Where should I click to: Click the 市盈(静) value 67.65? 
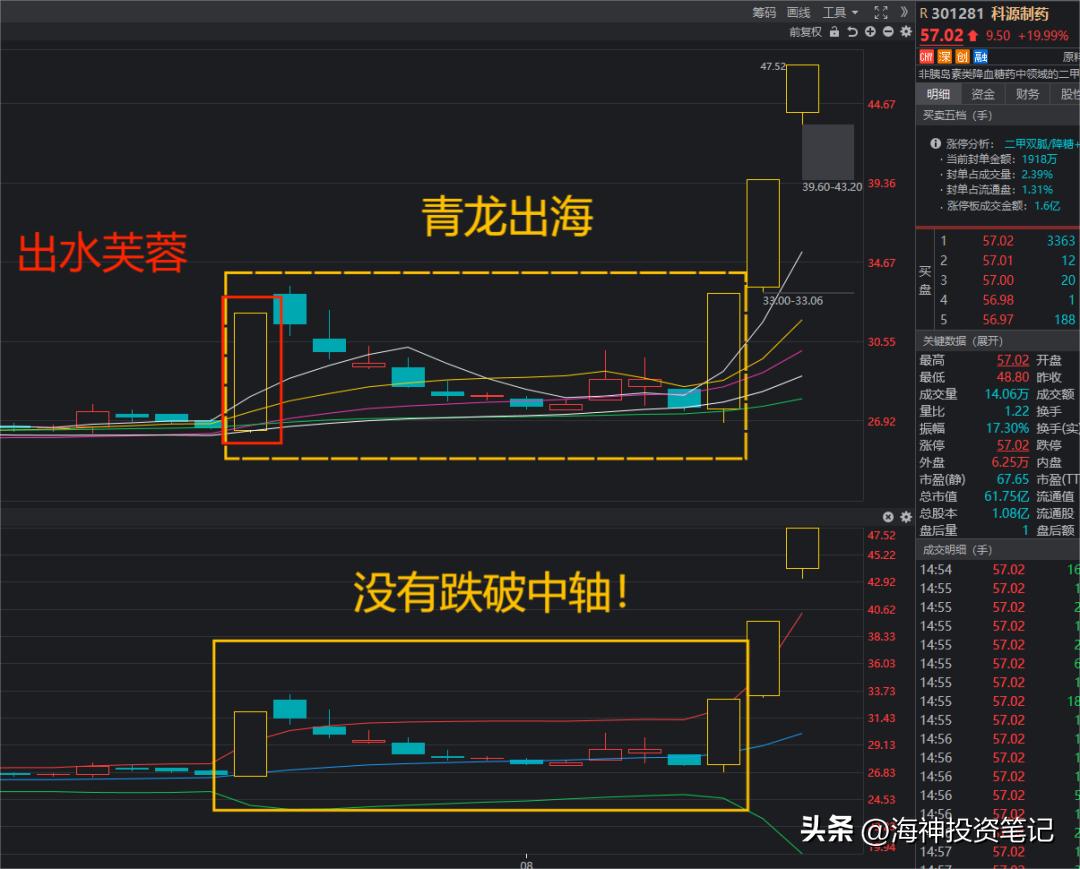(1012, 479)
